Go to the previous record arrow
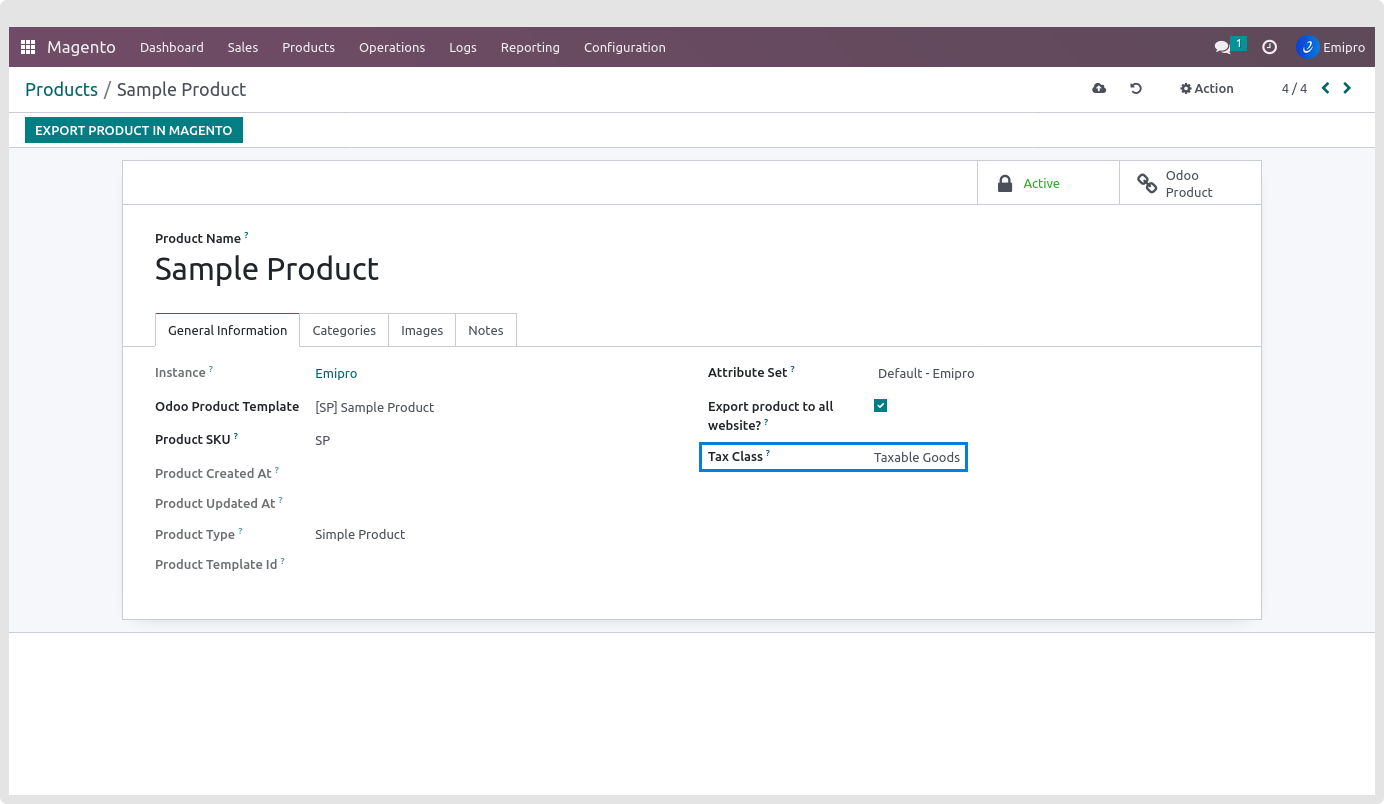The image size is (1384, 804). (1326, 88)
